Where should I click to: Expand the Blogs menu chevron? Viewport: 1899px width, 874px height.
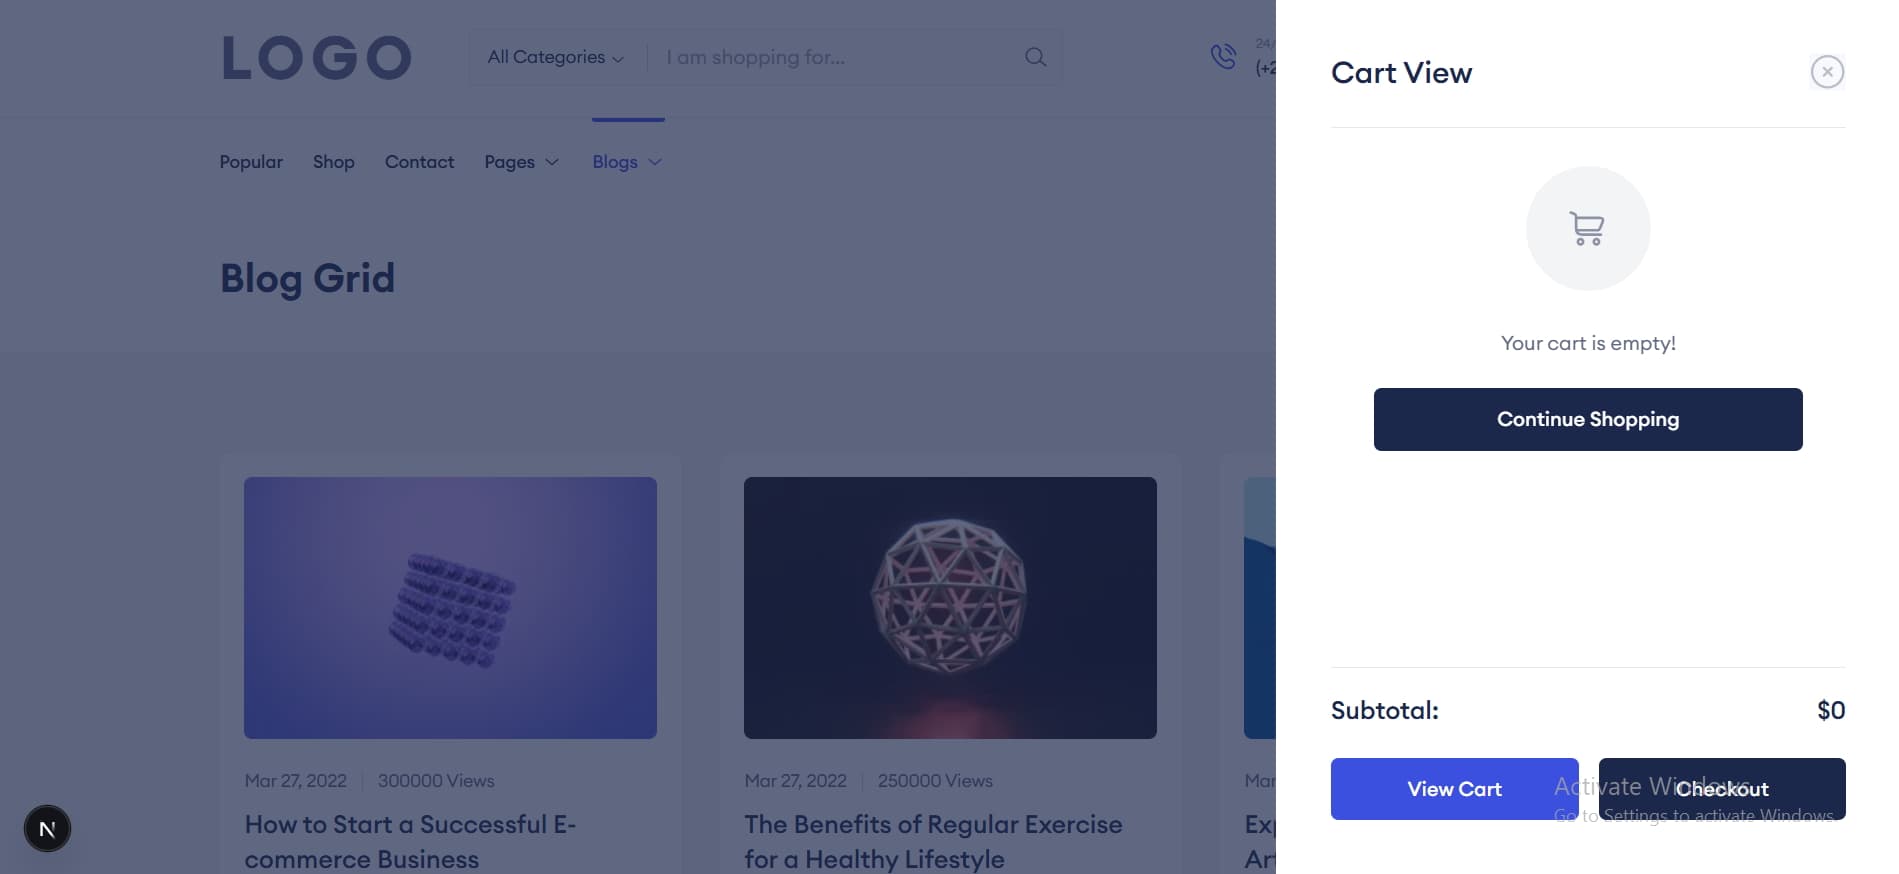(655, 162)
